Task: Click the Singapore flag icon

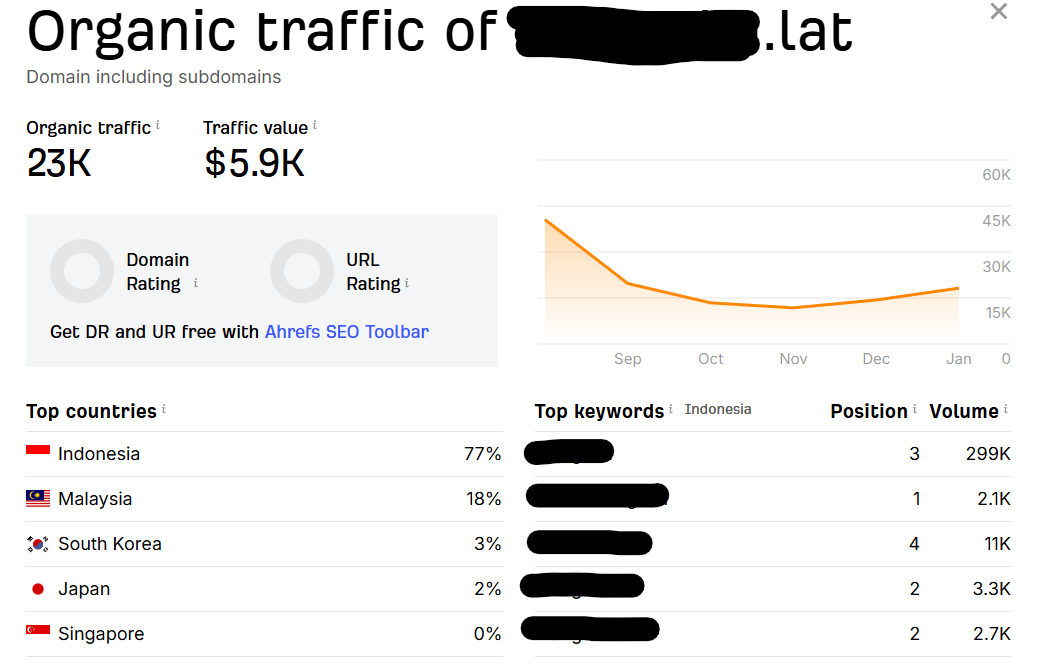Action: click(38, 634)
